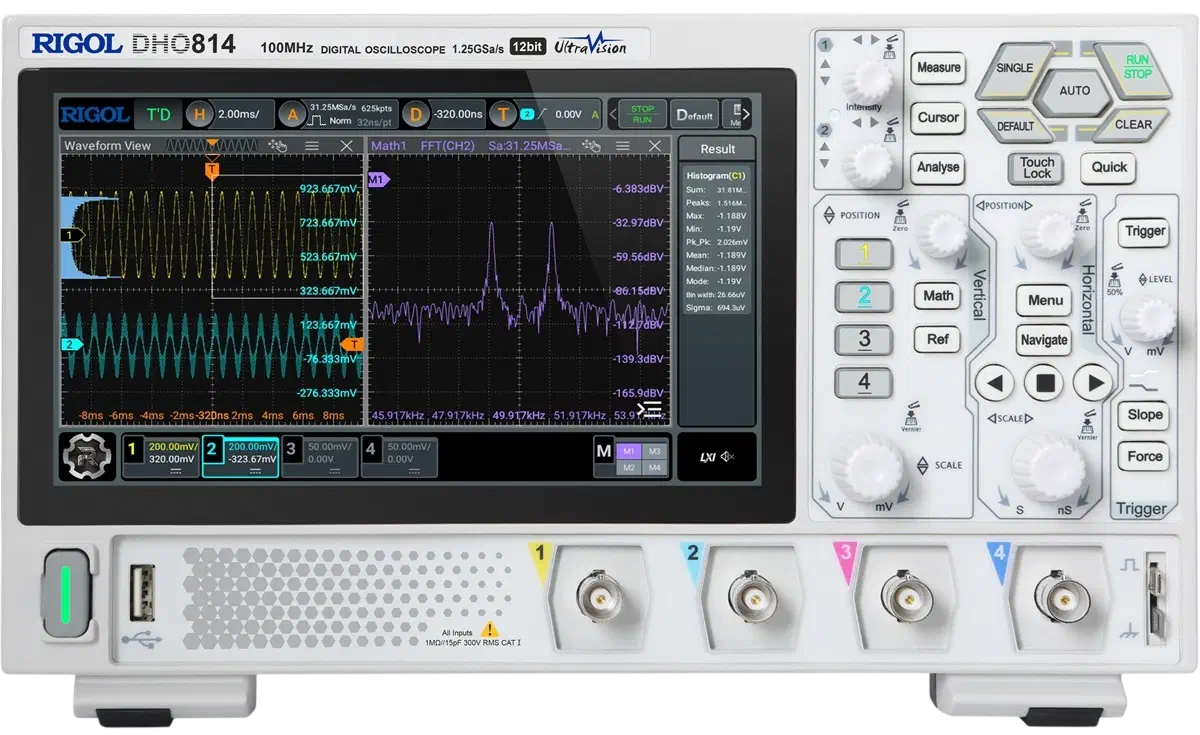Tap the M math label on screen
1200x735 pixels.
point(603,452)
